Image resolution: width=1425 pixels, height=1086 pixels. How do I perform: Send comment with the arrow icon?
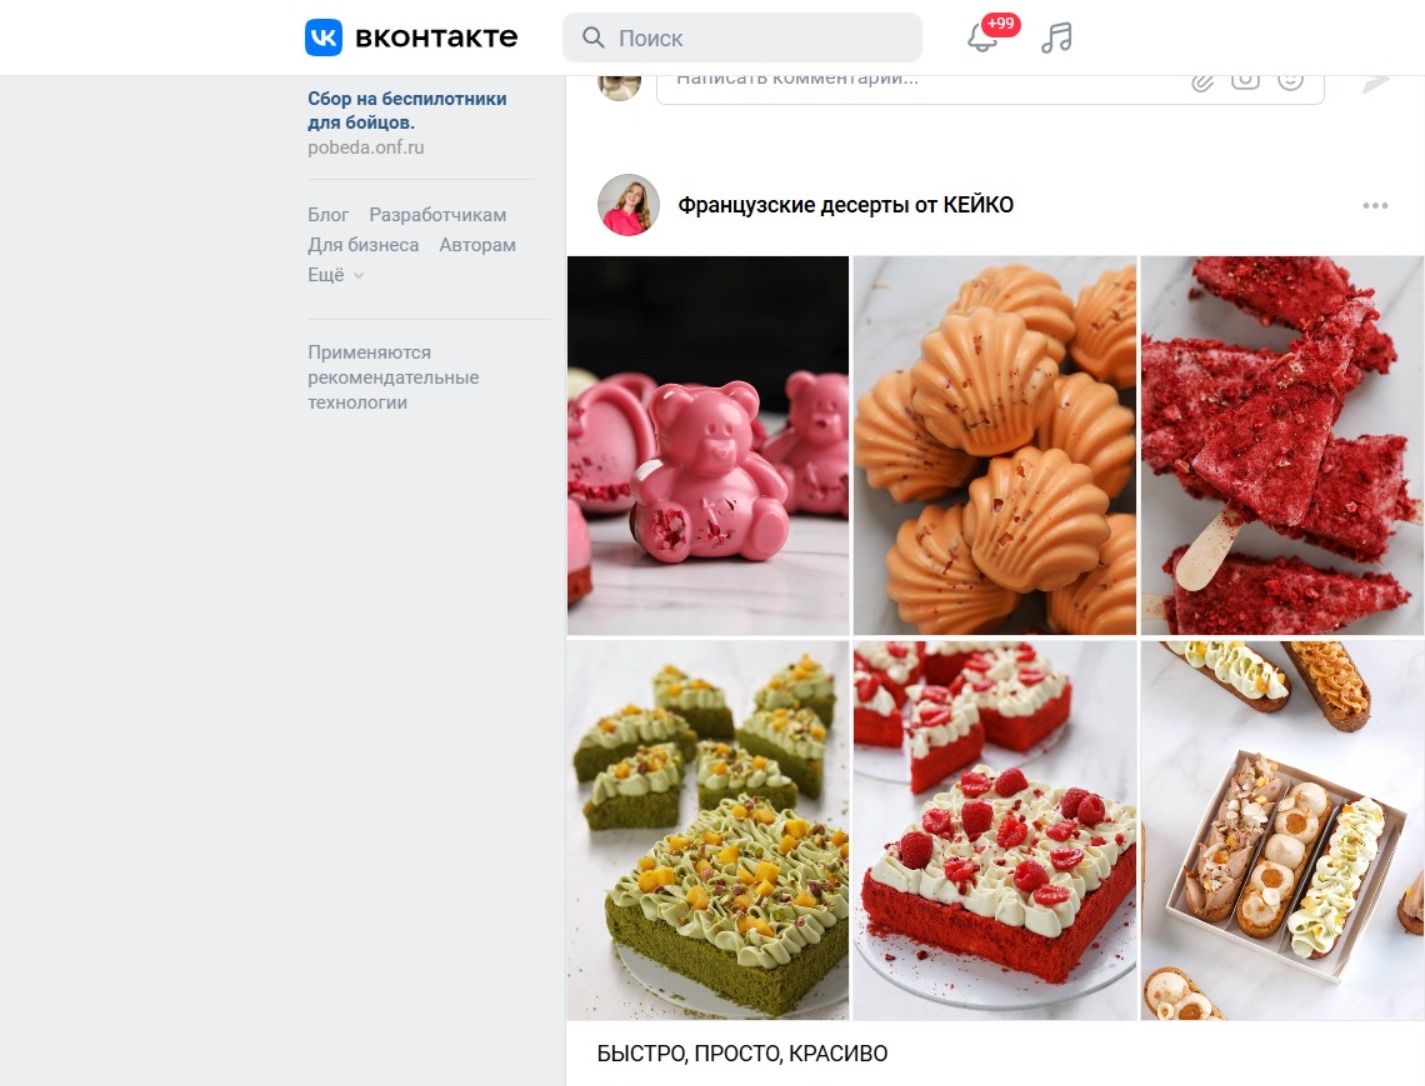click(x=1376, y=83)
